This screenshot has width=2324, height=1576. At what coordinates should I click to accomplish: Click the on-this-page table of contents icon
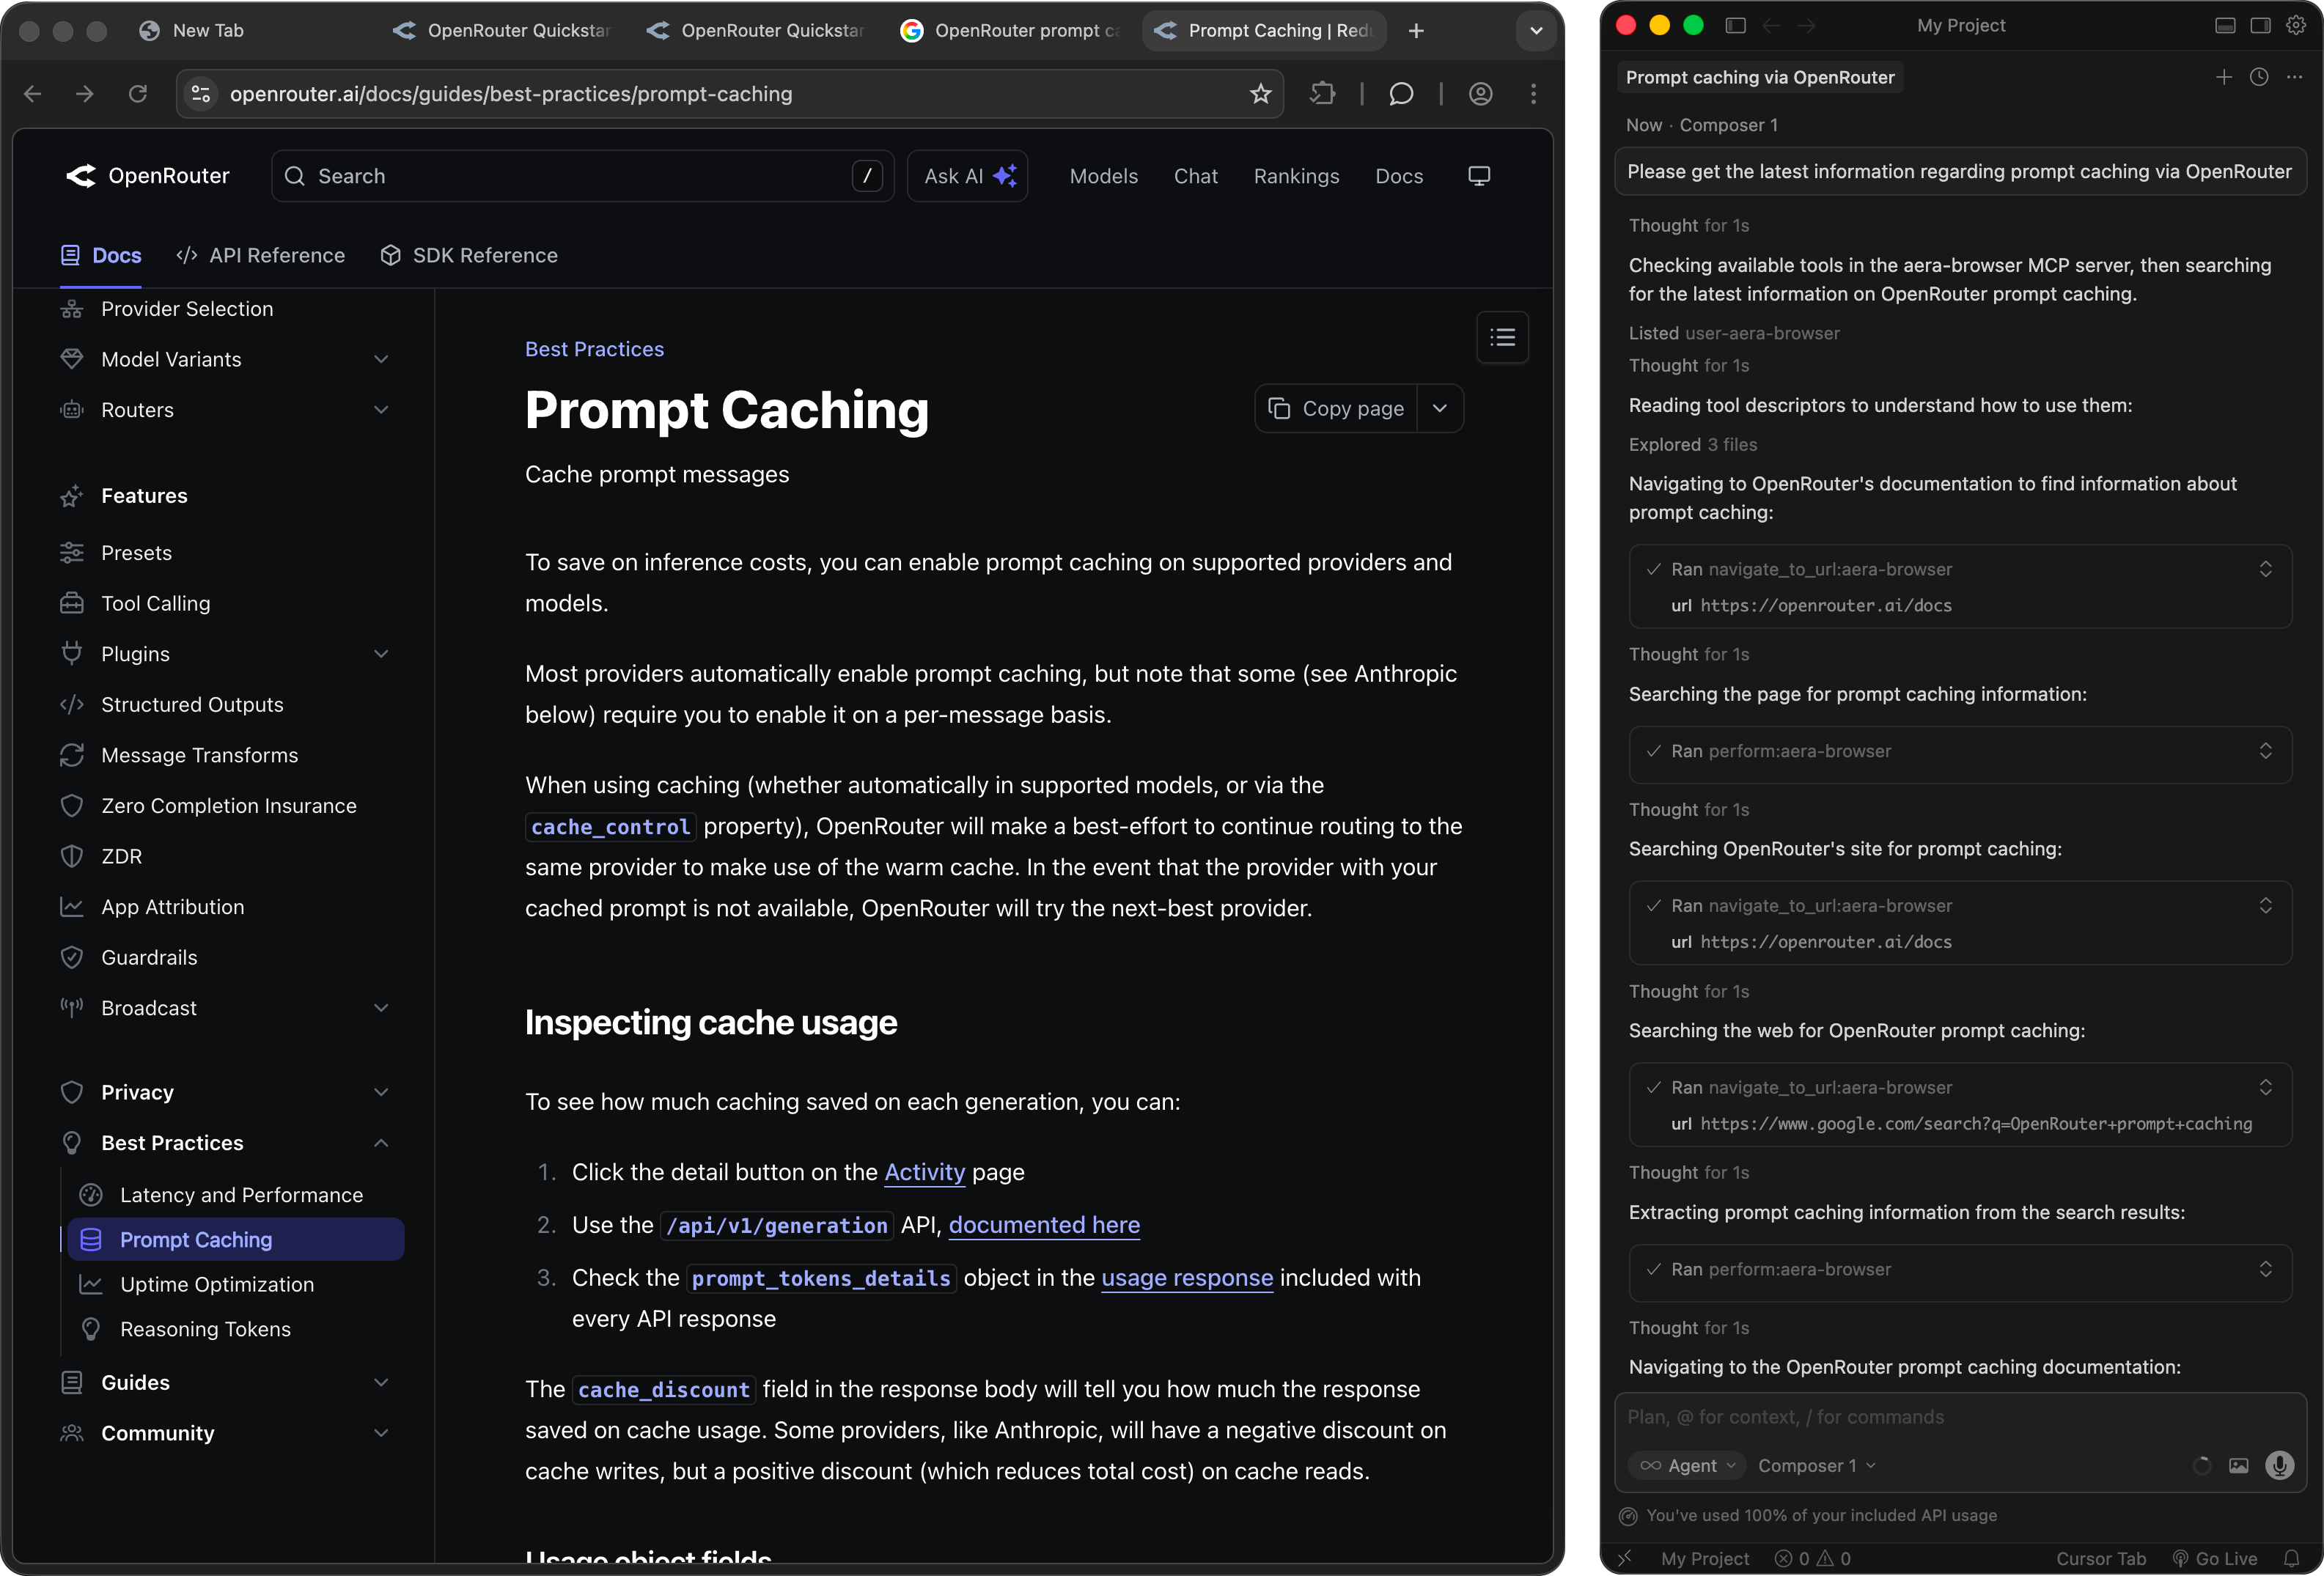pos(1502,338)
